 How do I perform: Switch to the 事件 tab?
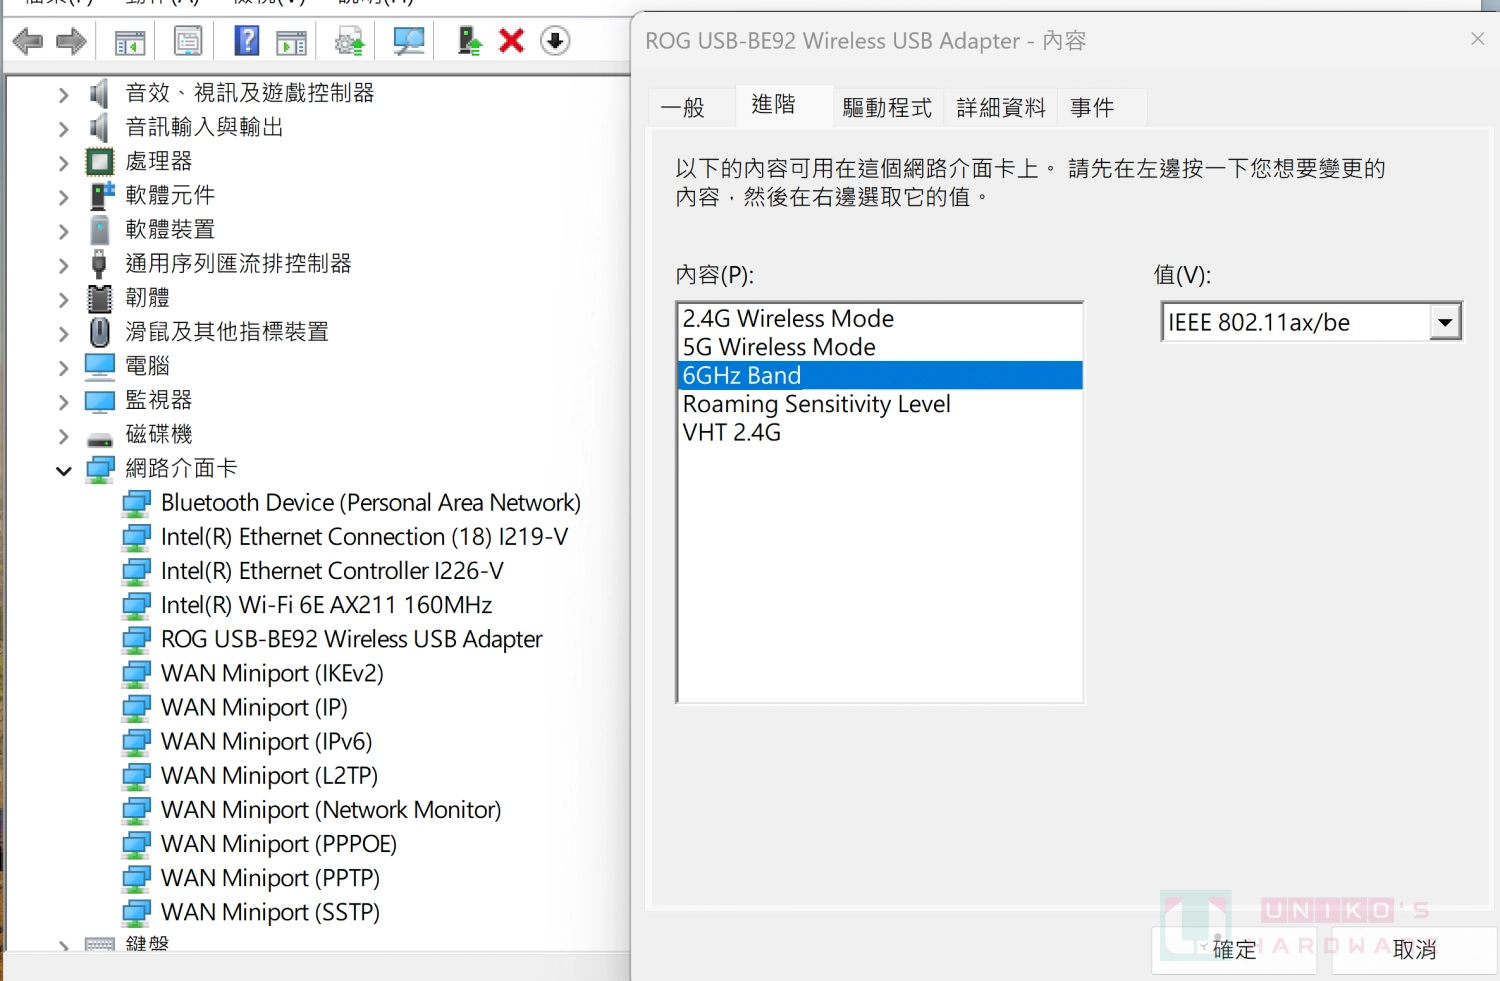1092,108
